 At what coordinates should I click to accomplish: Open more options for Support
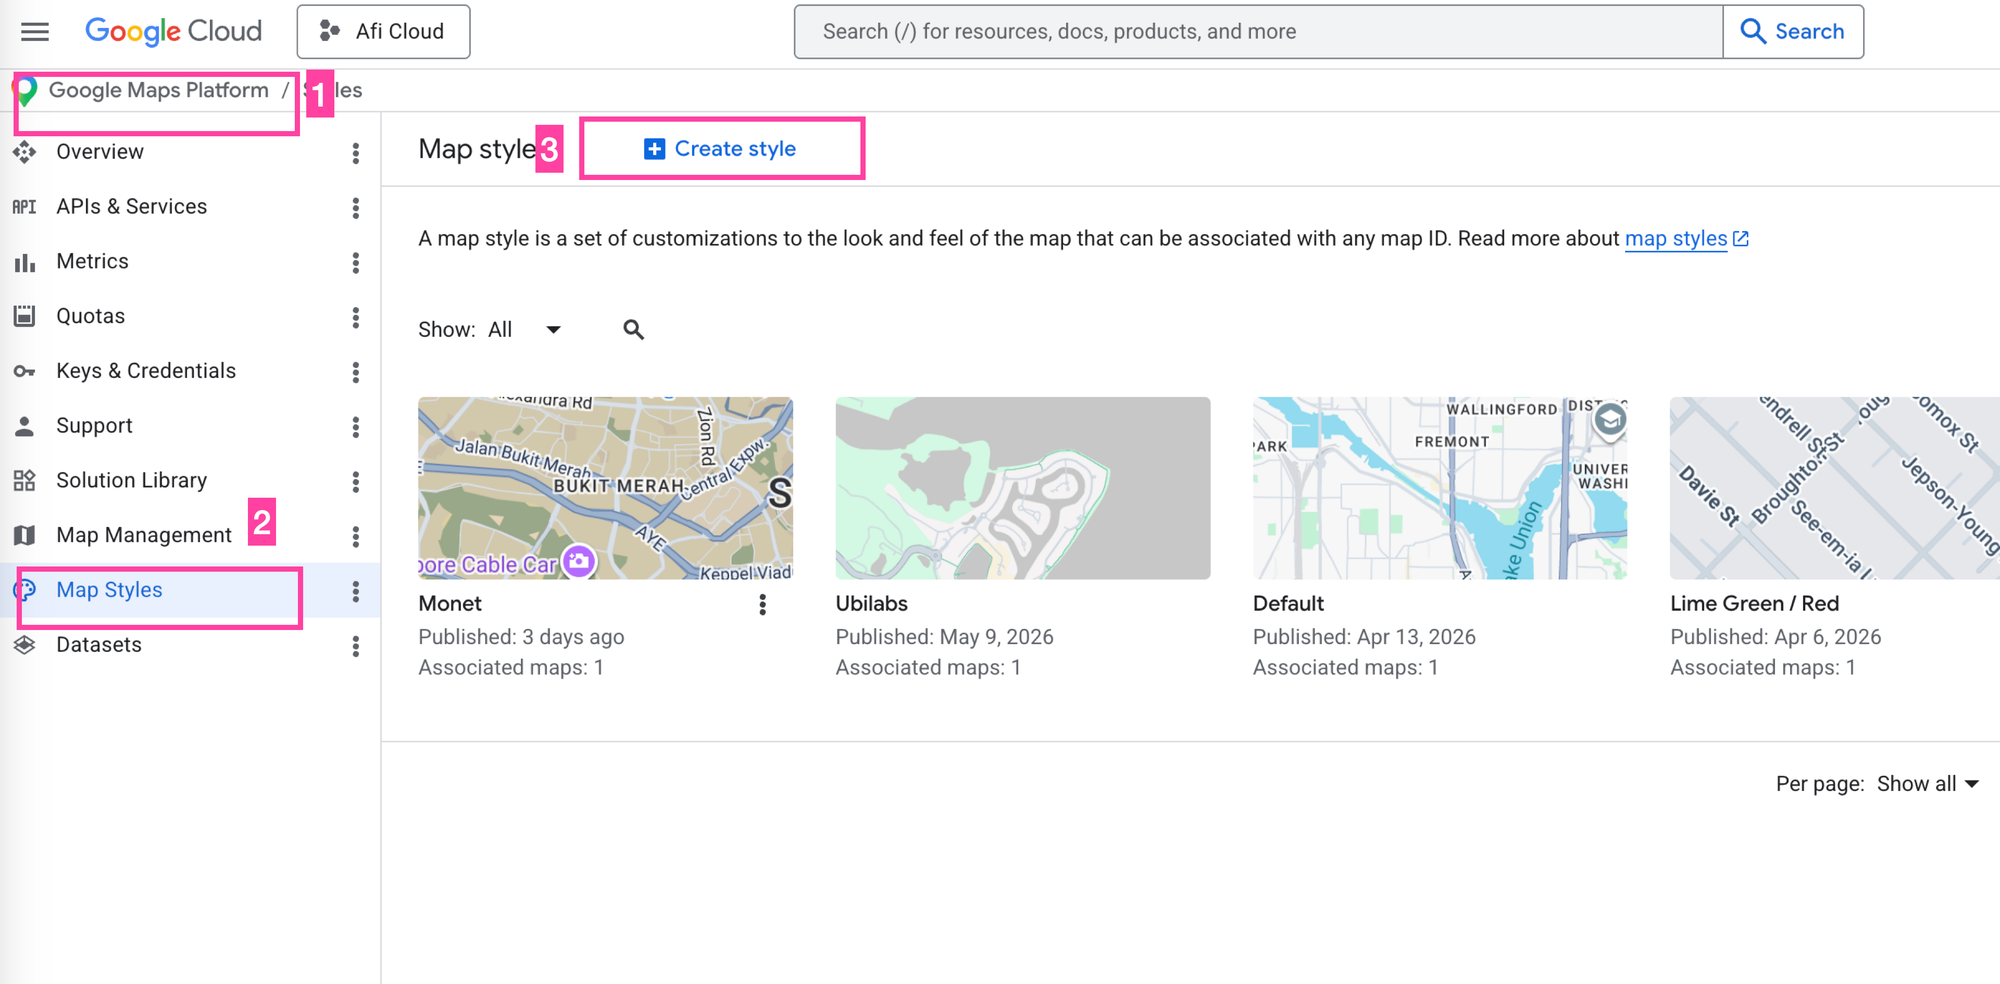click(x=355, y=427)
